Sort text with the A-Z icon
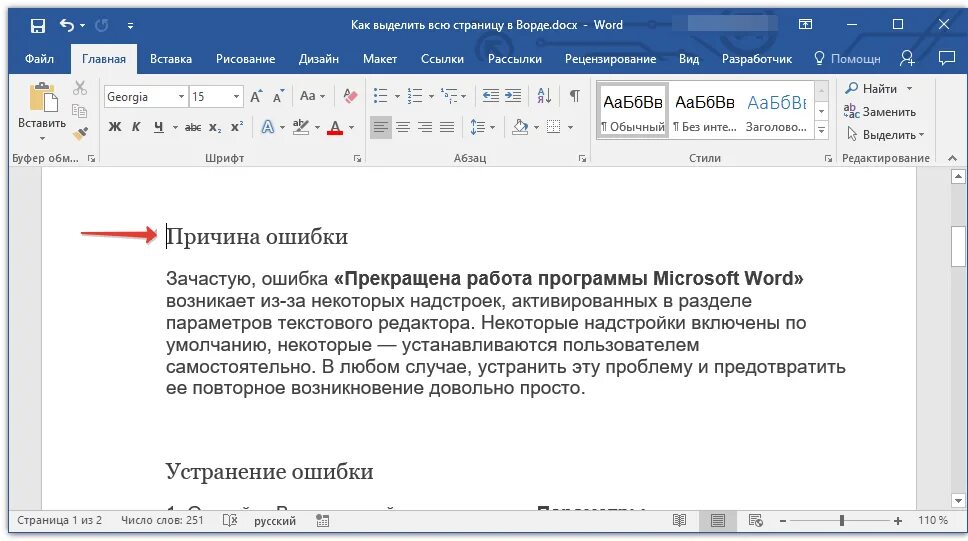The image size is (968, 541). pyautogui.click(x=544, y=95)
